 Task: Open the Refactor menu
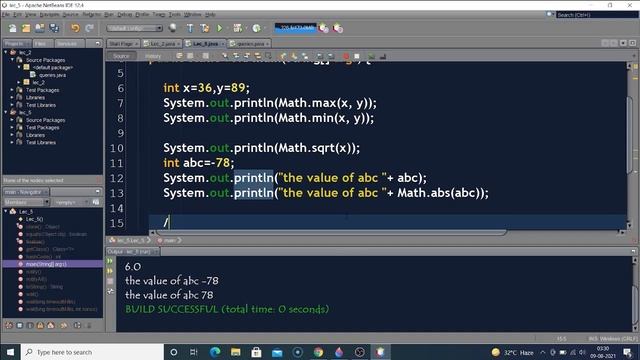(x=91, y=14)
